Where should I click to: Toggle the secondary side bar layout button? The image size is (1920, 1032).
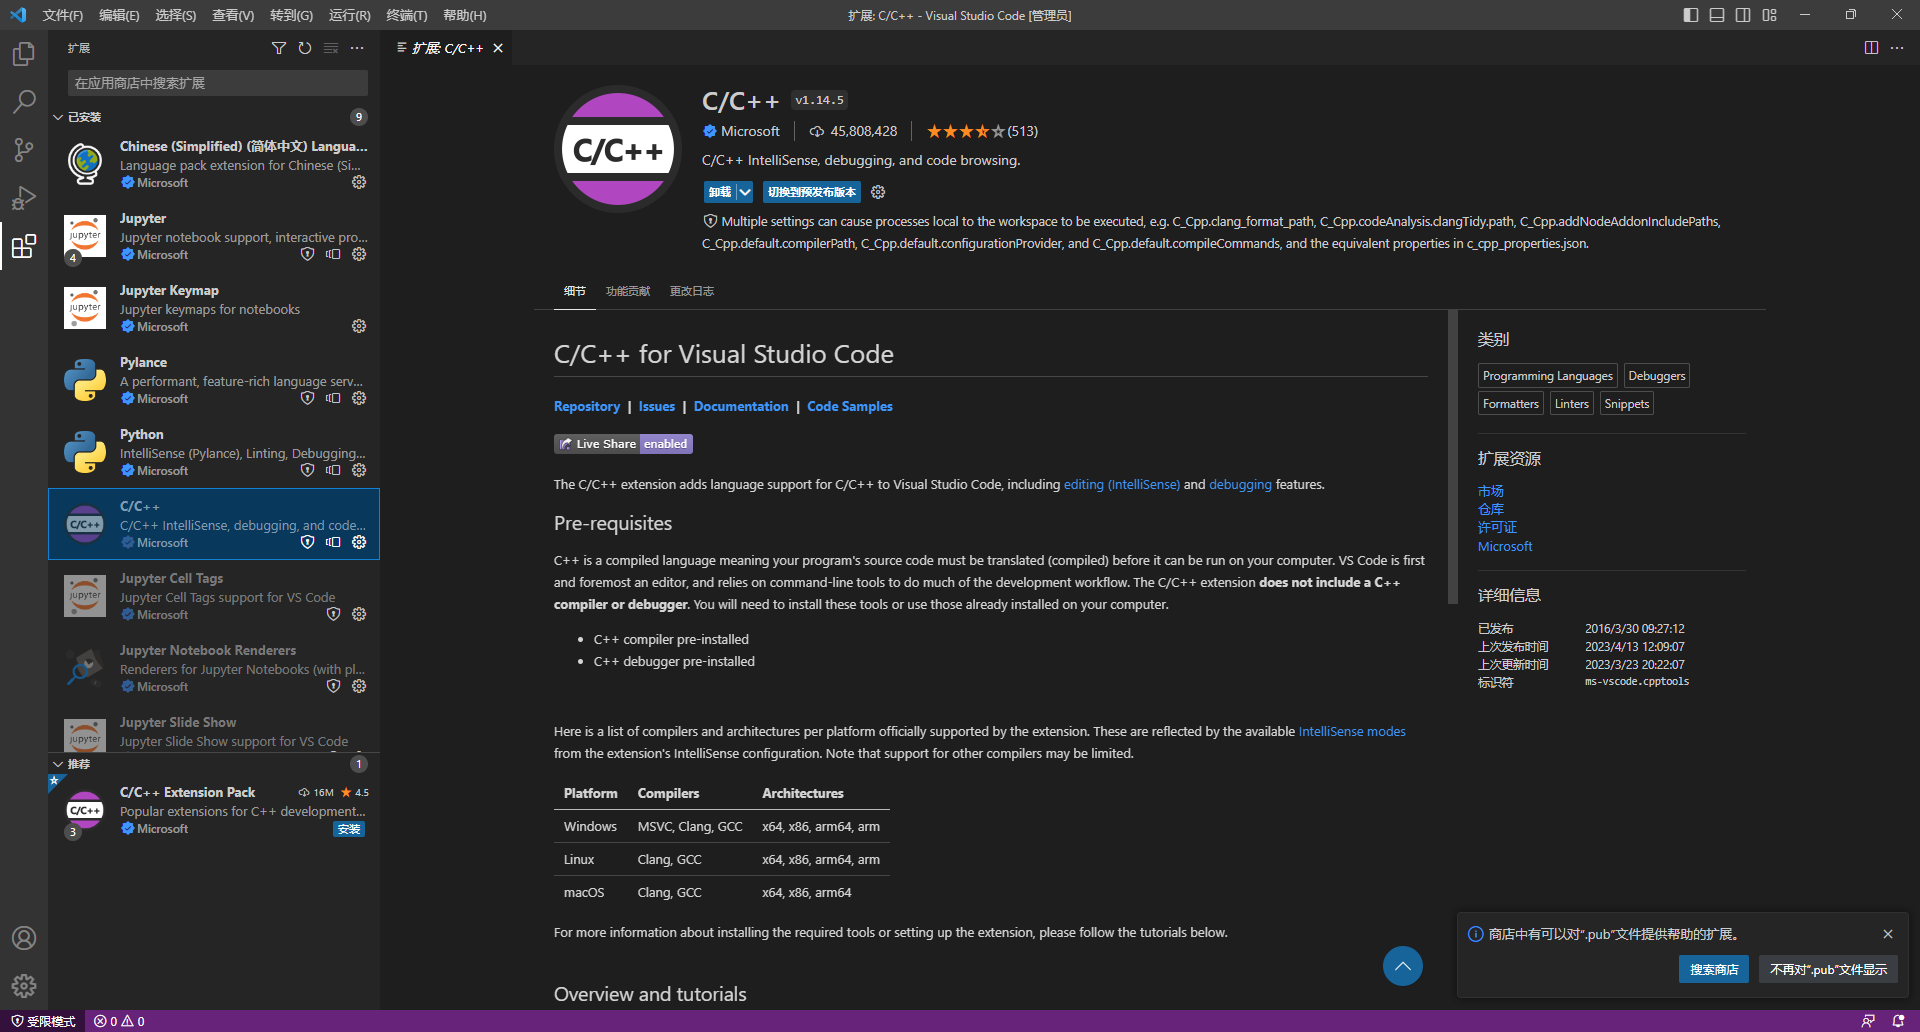(1743, 15)
